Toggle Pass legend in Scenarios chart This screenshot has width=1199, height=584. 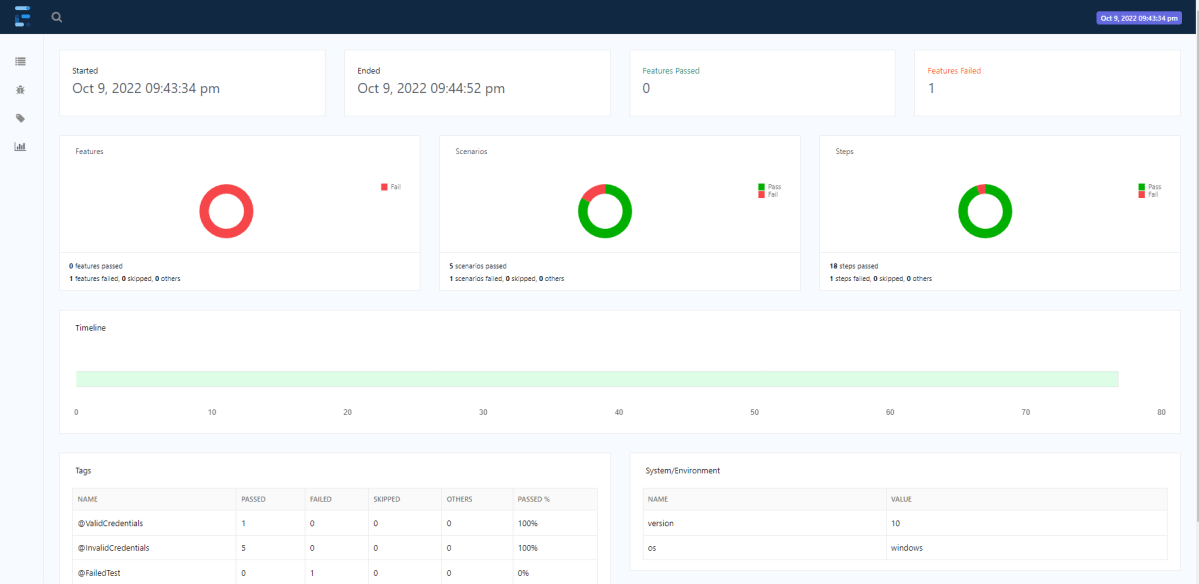coord(768,187)
